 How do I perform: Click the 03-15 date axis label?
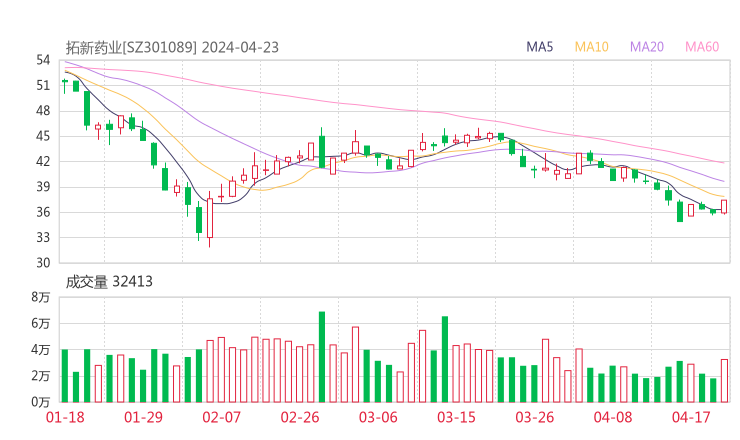tap(456, 417)
